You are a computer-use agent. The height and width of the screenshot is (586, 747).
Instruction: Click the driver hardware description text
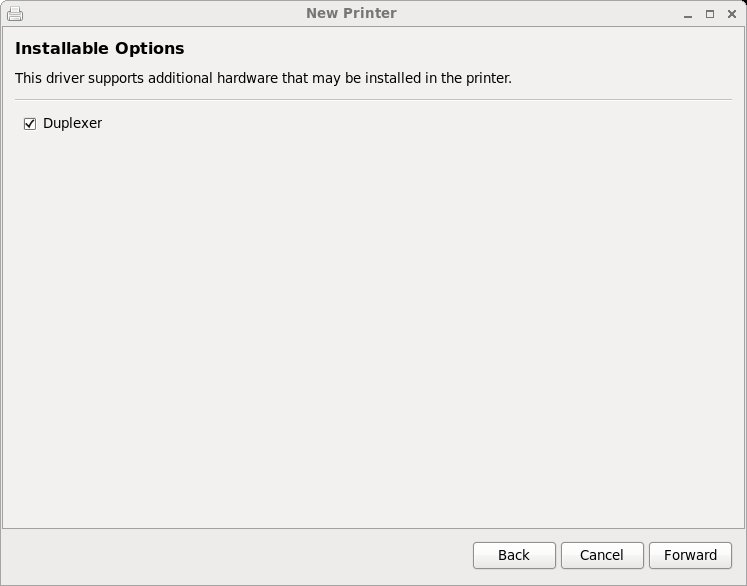pyautogui.click(x=263, y=78)
